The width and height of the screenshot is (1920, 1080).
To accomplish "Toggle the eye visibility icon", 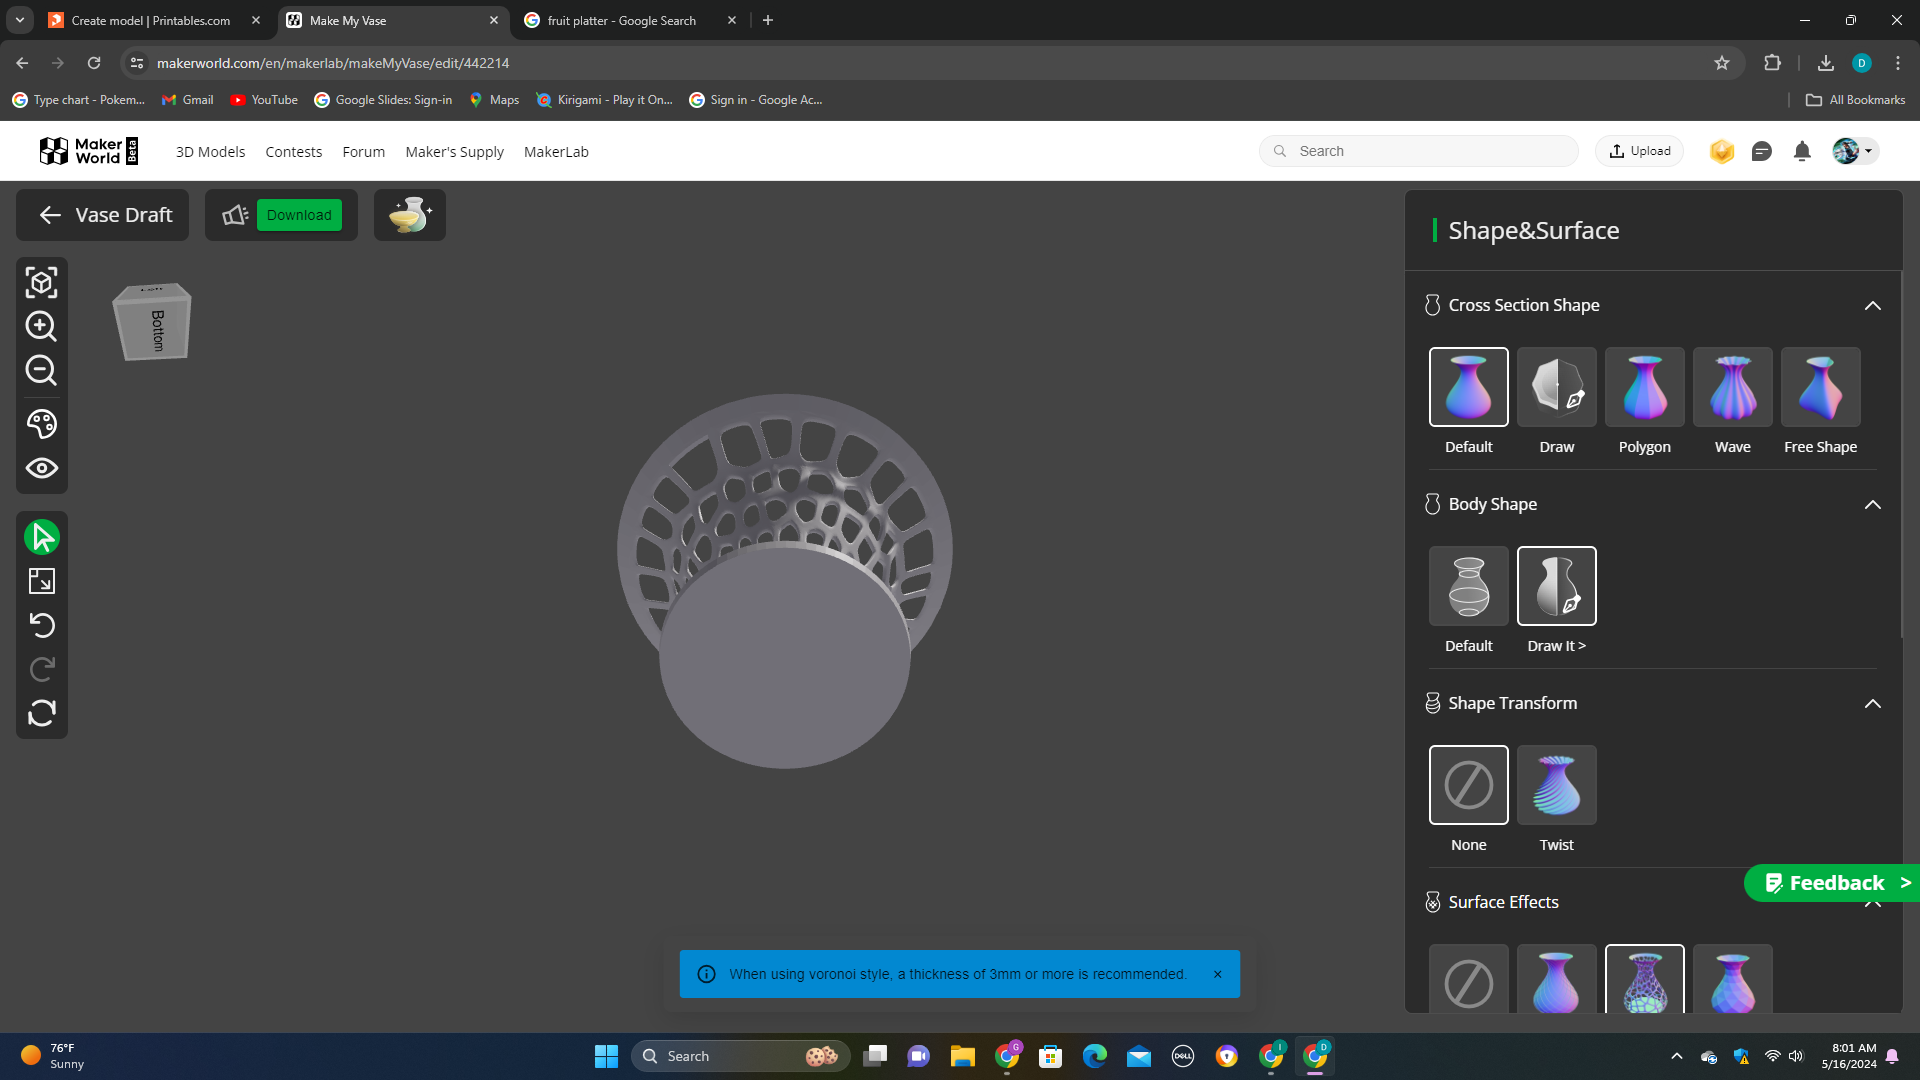I will click(x=41, y=468).
